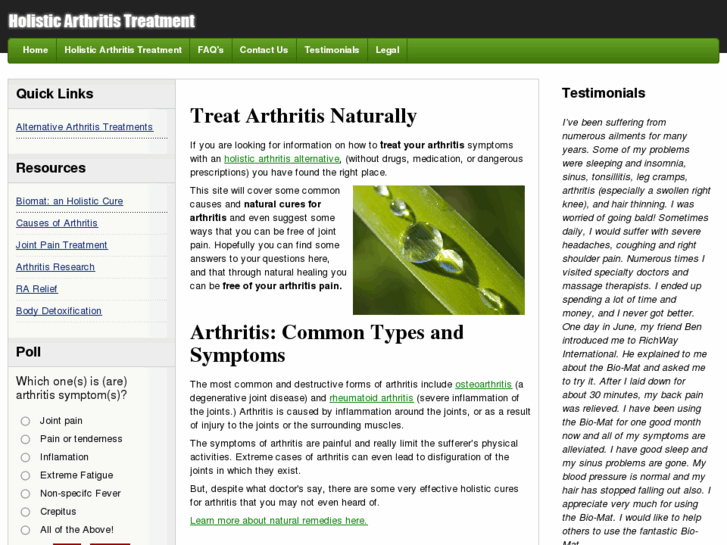Click the poll question about arthritis symptoms
This screenshot has width=727, height=545.
pyautogui.click(x=71, y=388)
